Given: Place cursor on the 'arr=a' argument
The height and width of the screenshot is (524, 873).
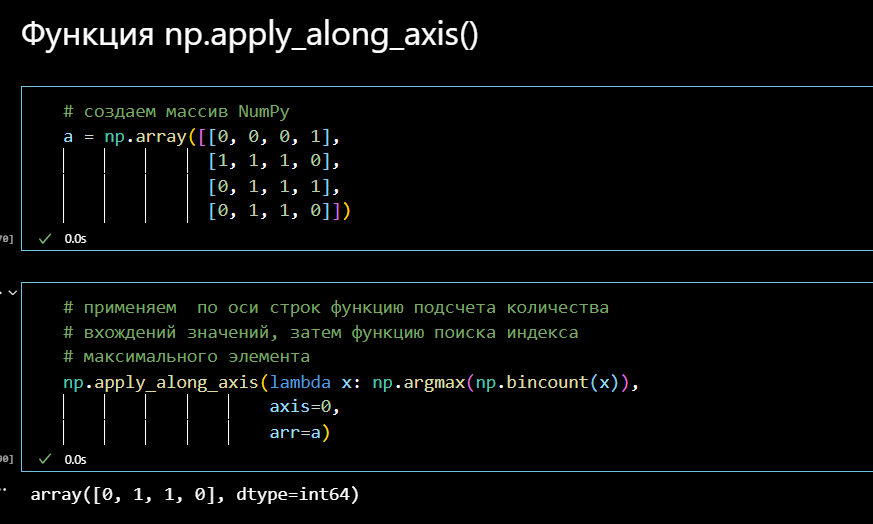Looking at the screenshot, I should [x=299, y=432].
